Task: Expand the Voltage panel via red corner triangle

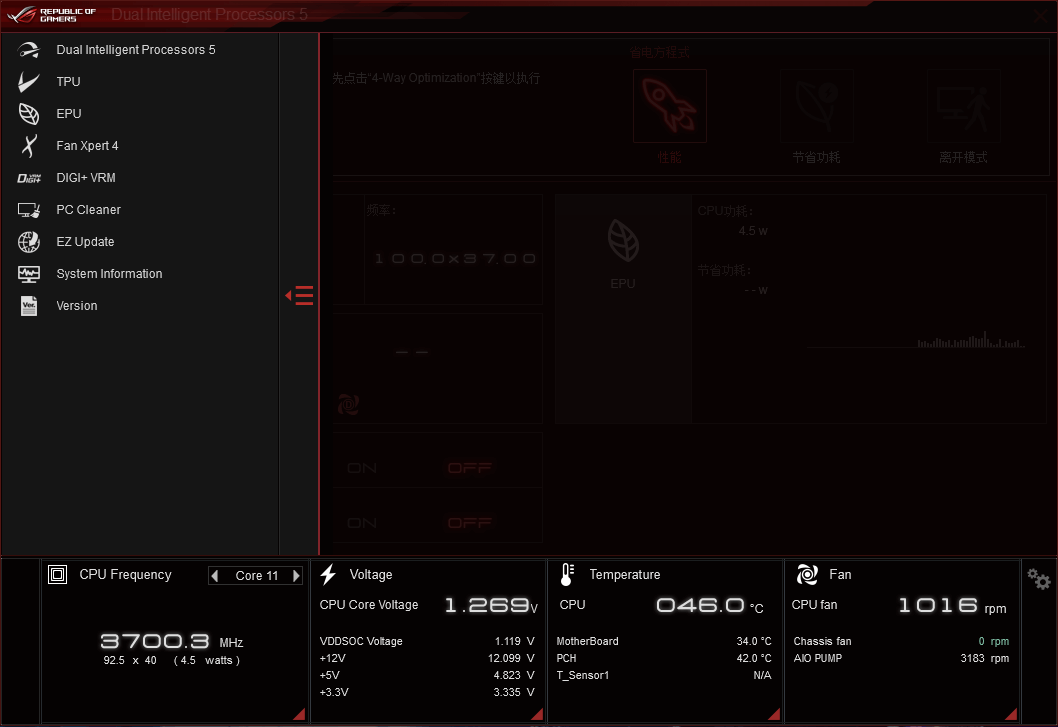Action: (536, 713)
